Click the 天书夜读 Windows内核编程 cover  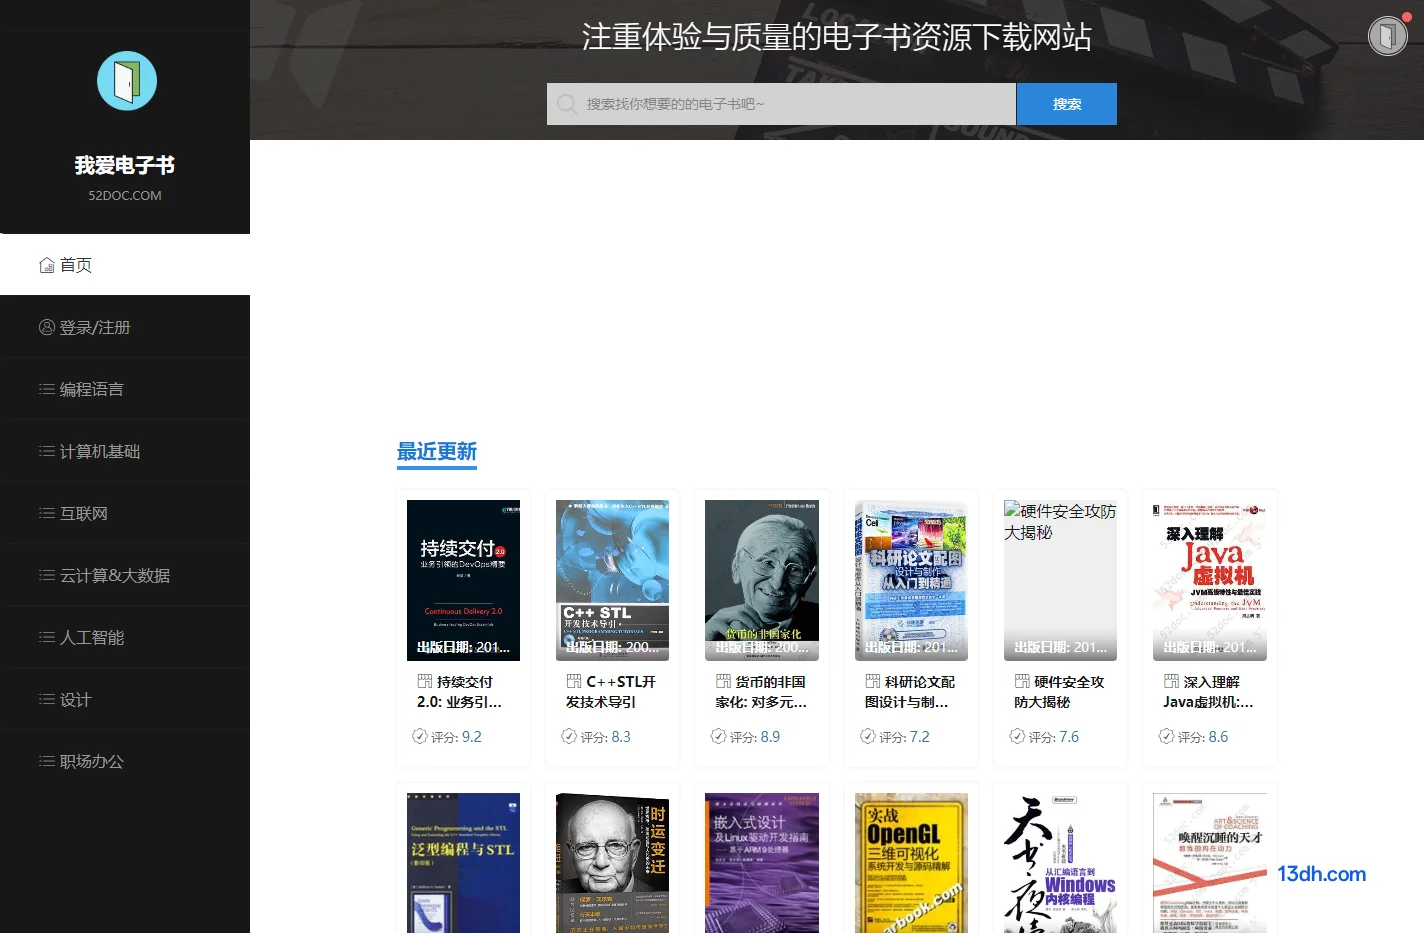pyautogui.click(x=1060, y=863)
